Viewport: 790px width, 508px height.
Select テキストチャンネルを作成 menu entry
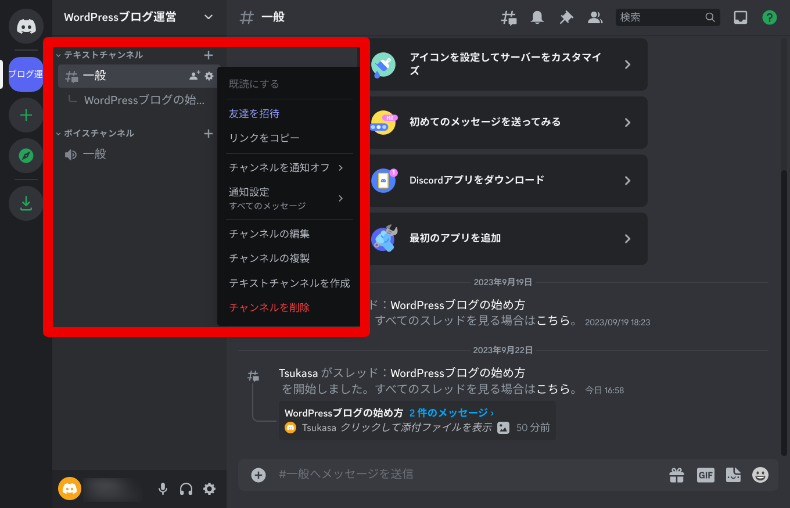tap(289, 283)
